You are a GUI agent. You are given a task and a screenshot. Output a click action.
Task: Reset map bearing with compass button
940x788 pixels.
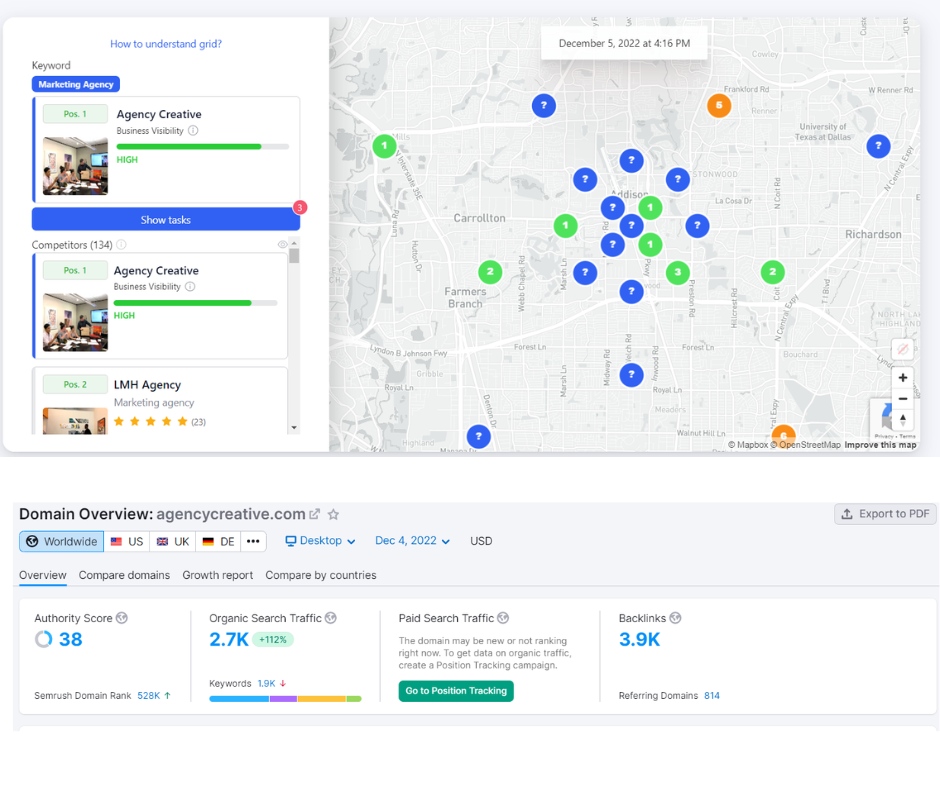(903, 419)
